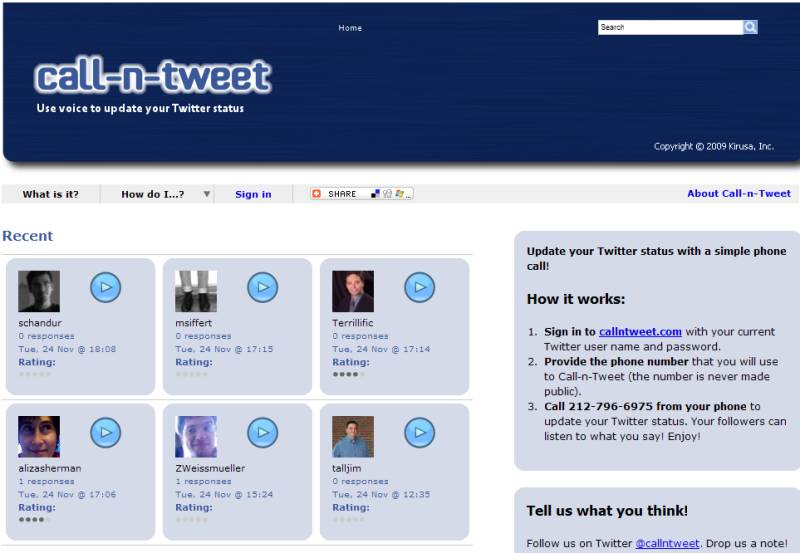View alizasherman's 1 responses
The height and width of the screenshot is (553, 800).
point(46,482)
